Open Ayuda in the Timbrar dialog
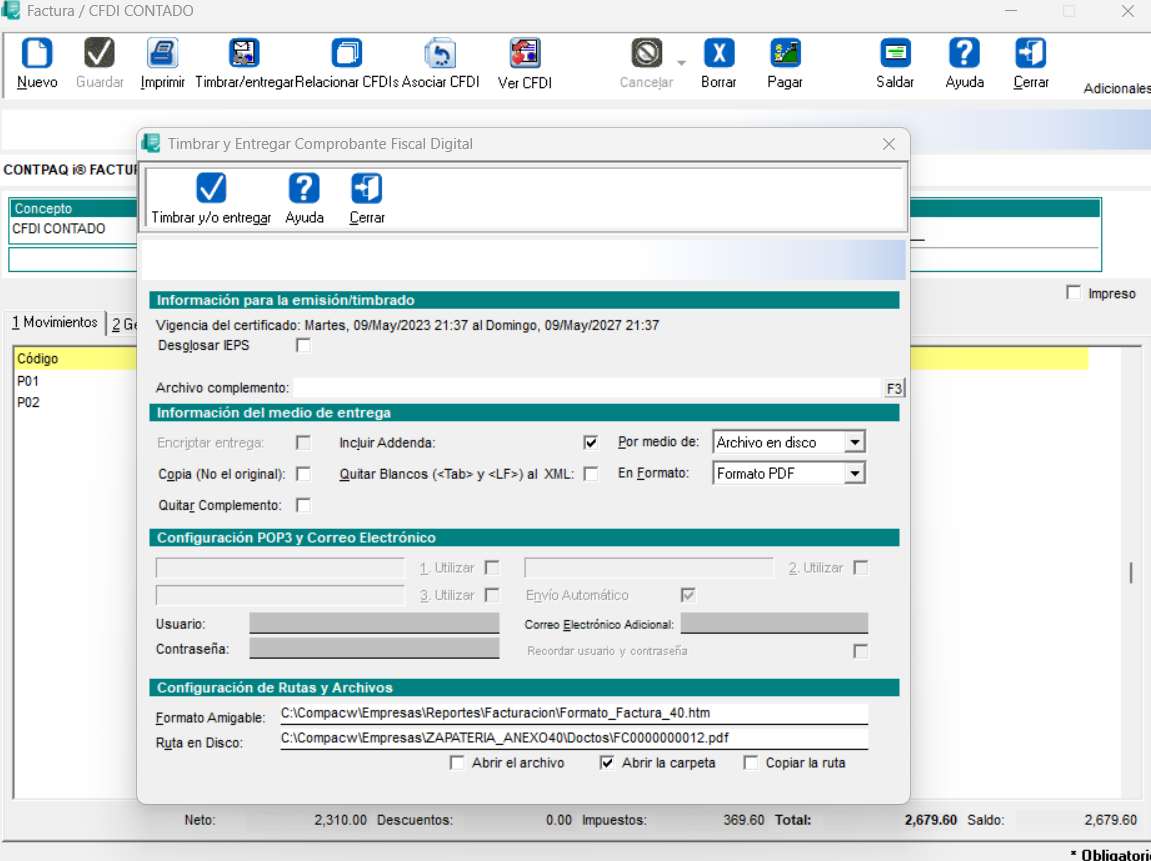The height and width of the screenshot is (861, 1151). coord(304,188)
